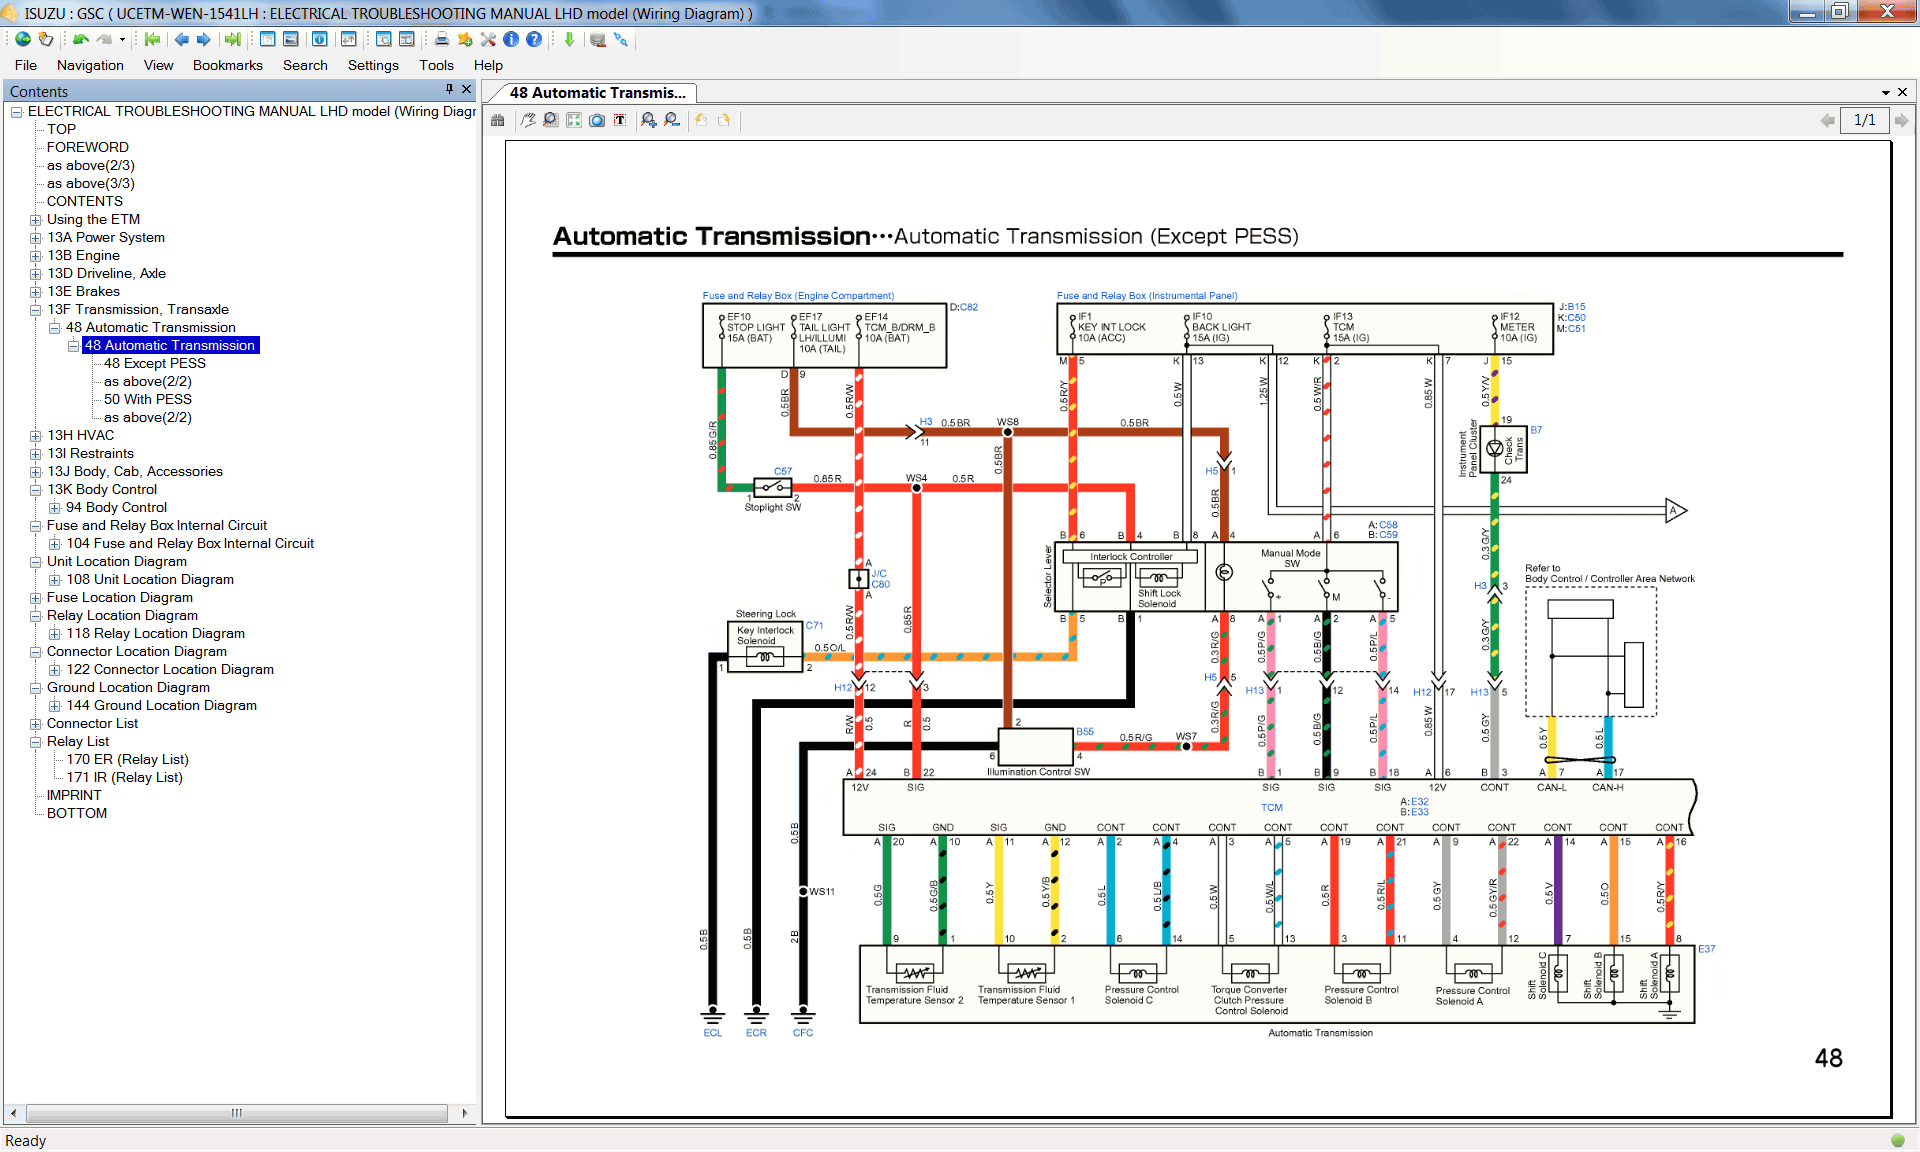The width and height of the screenshot is (1920, 1152).
Task: Activate the zoom in tool
Action: [x=647, y=120]
